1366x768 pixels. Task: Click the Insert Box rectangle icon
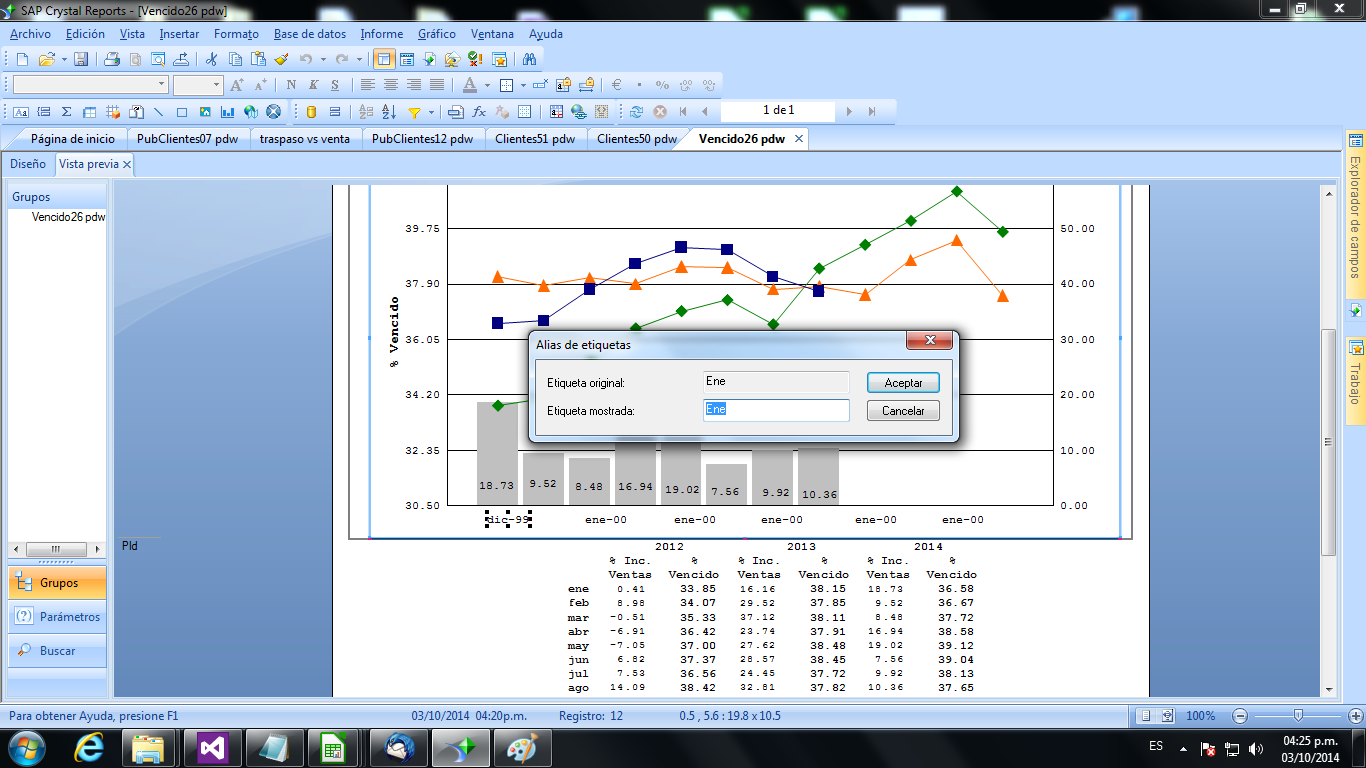pyautogui.click(x=182, y=112)
